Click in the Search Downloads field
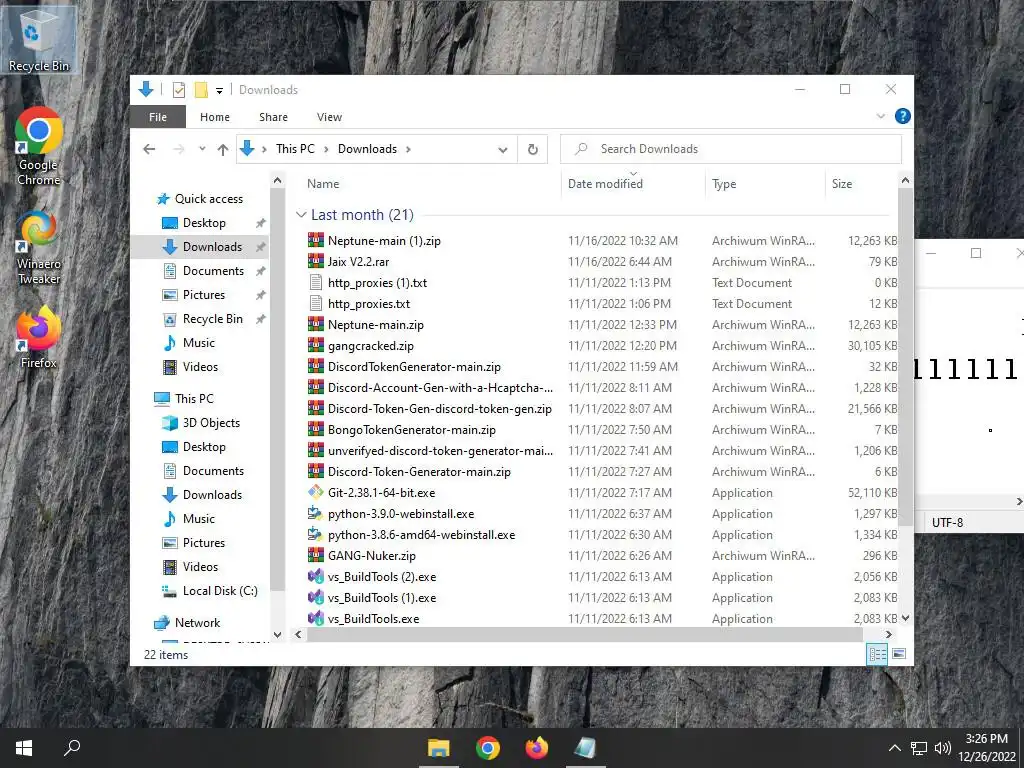 [x=731, y=149]
